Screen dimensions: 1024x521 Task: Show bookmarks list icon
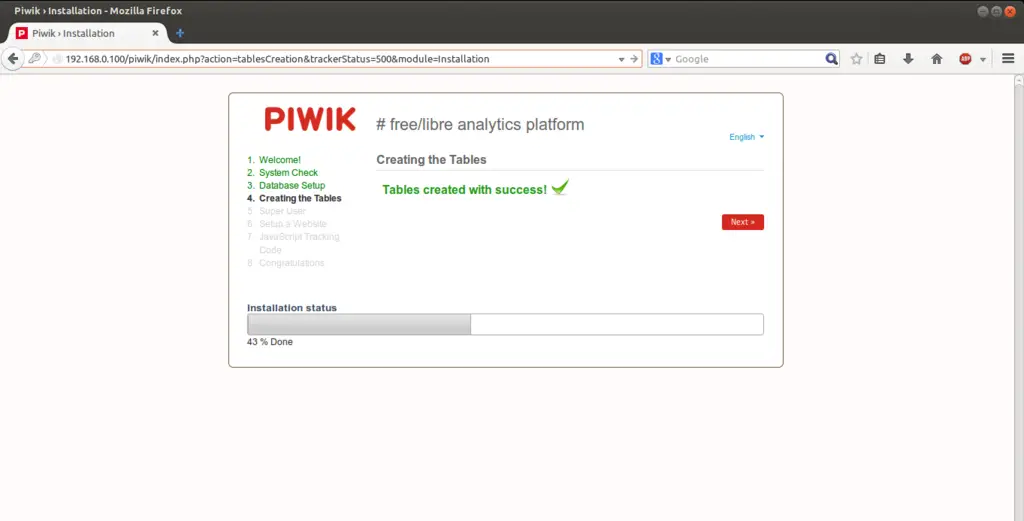click(880, 59)
